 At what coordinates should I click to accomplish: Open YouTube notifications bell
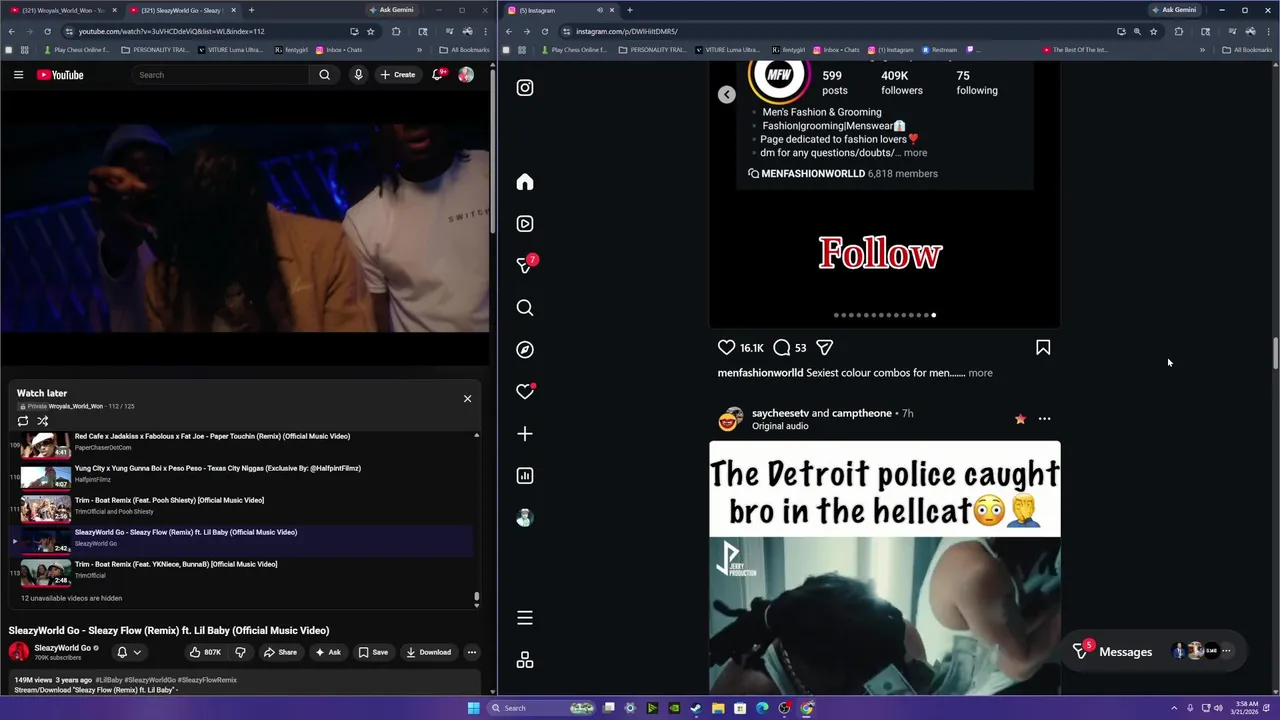[438, 75]
